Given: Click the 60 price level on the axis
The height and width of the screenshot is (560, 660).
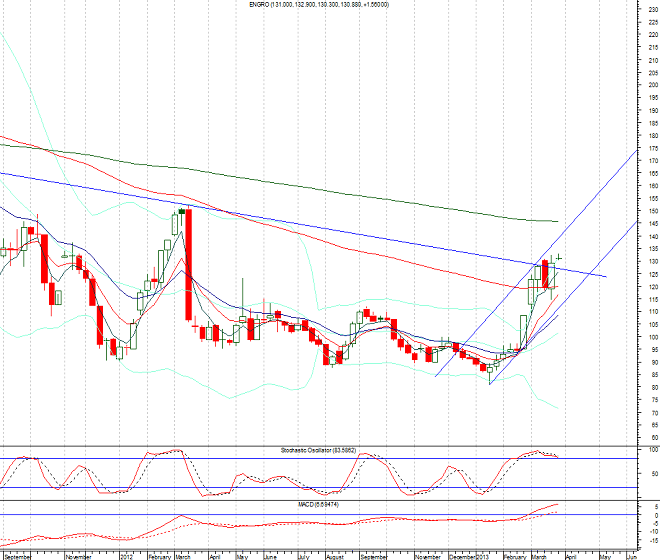Looking at the screenshot, I should [652, 438].
